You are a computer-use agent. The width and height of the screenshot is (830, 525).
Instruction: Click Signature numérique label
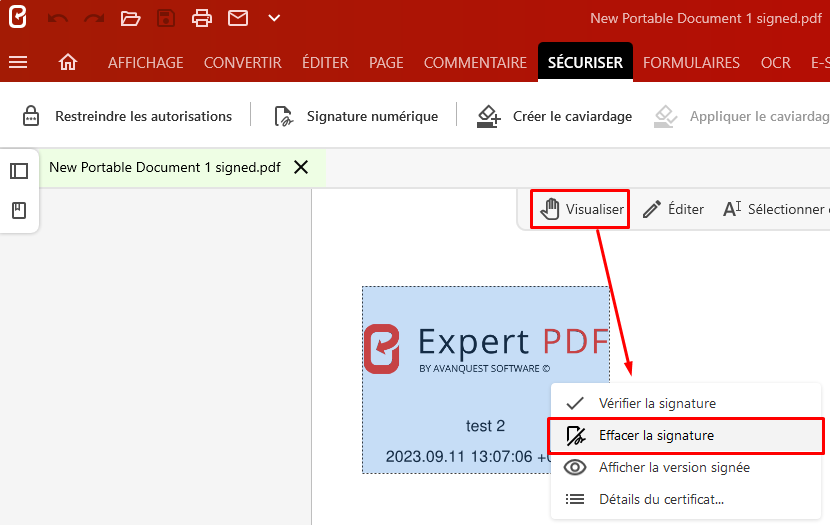(x=372, y=116)
